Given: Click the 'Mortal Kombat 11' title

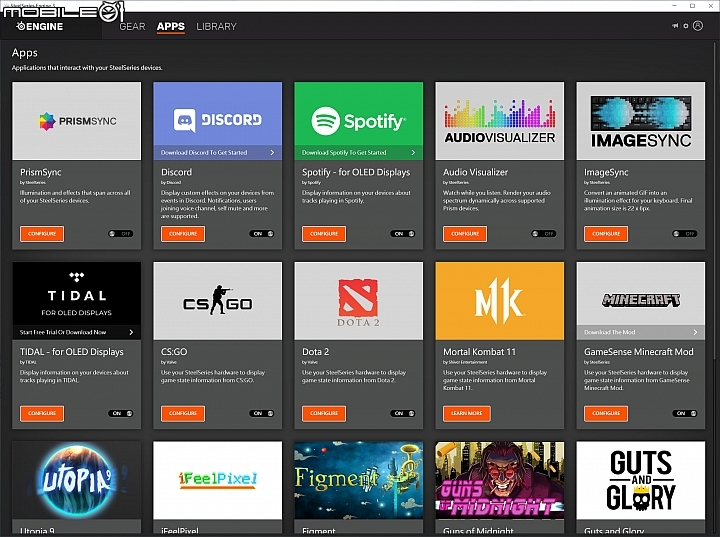Looking at the screenshot, I should [479, 352].
